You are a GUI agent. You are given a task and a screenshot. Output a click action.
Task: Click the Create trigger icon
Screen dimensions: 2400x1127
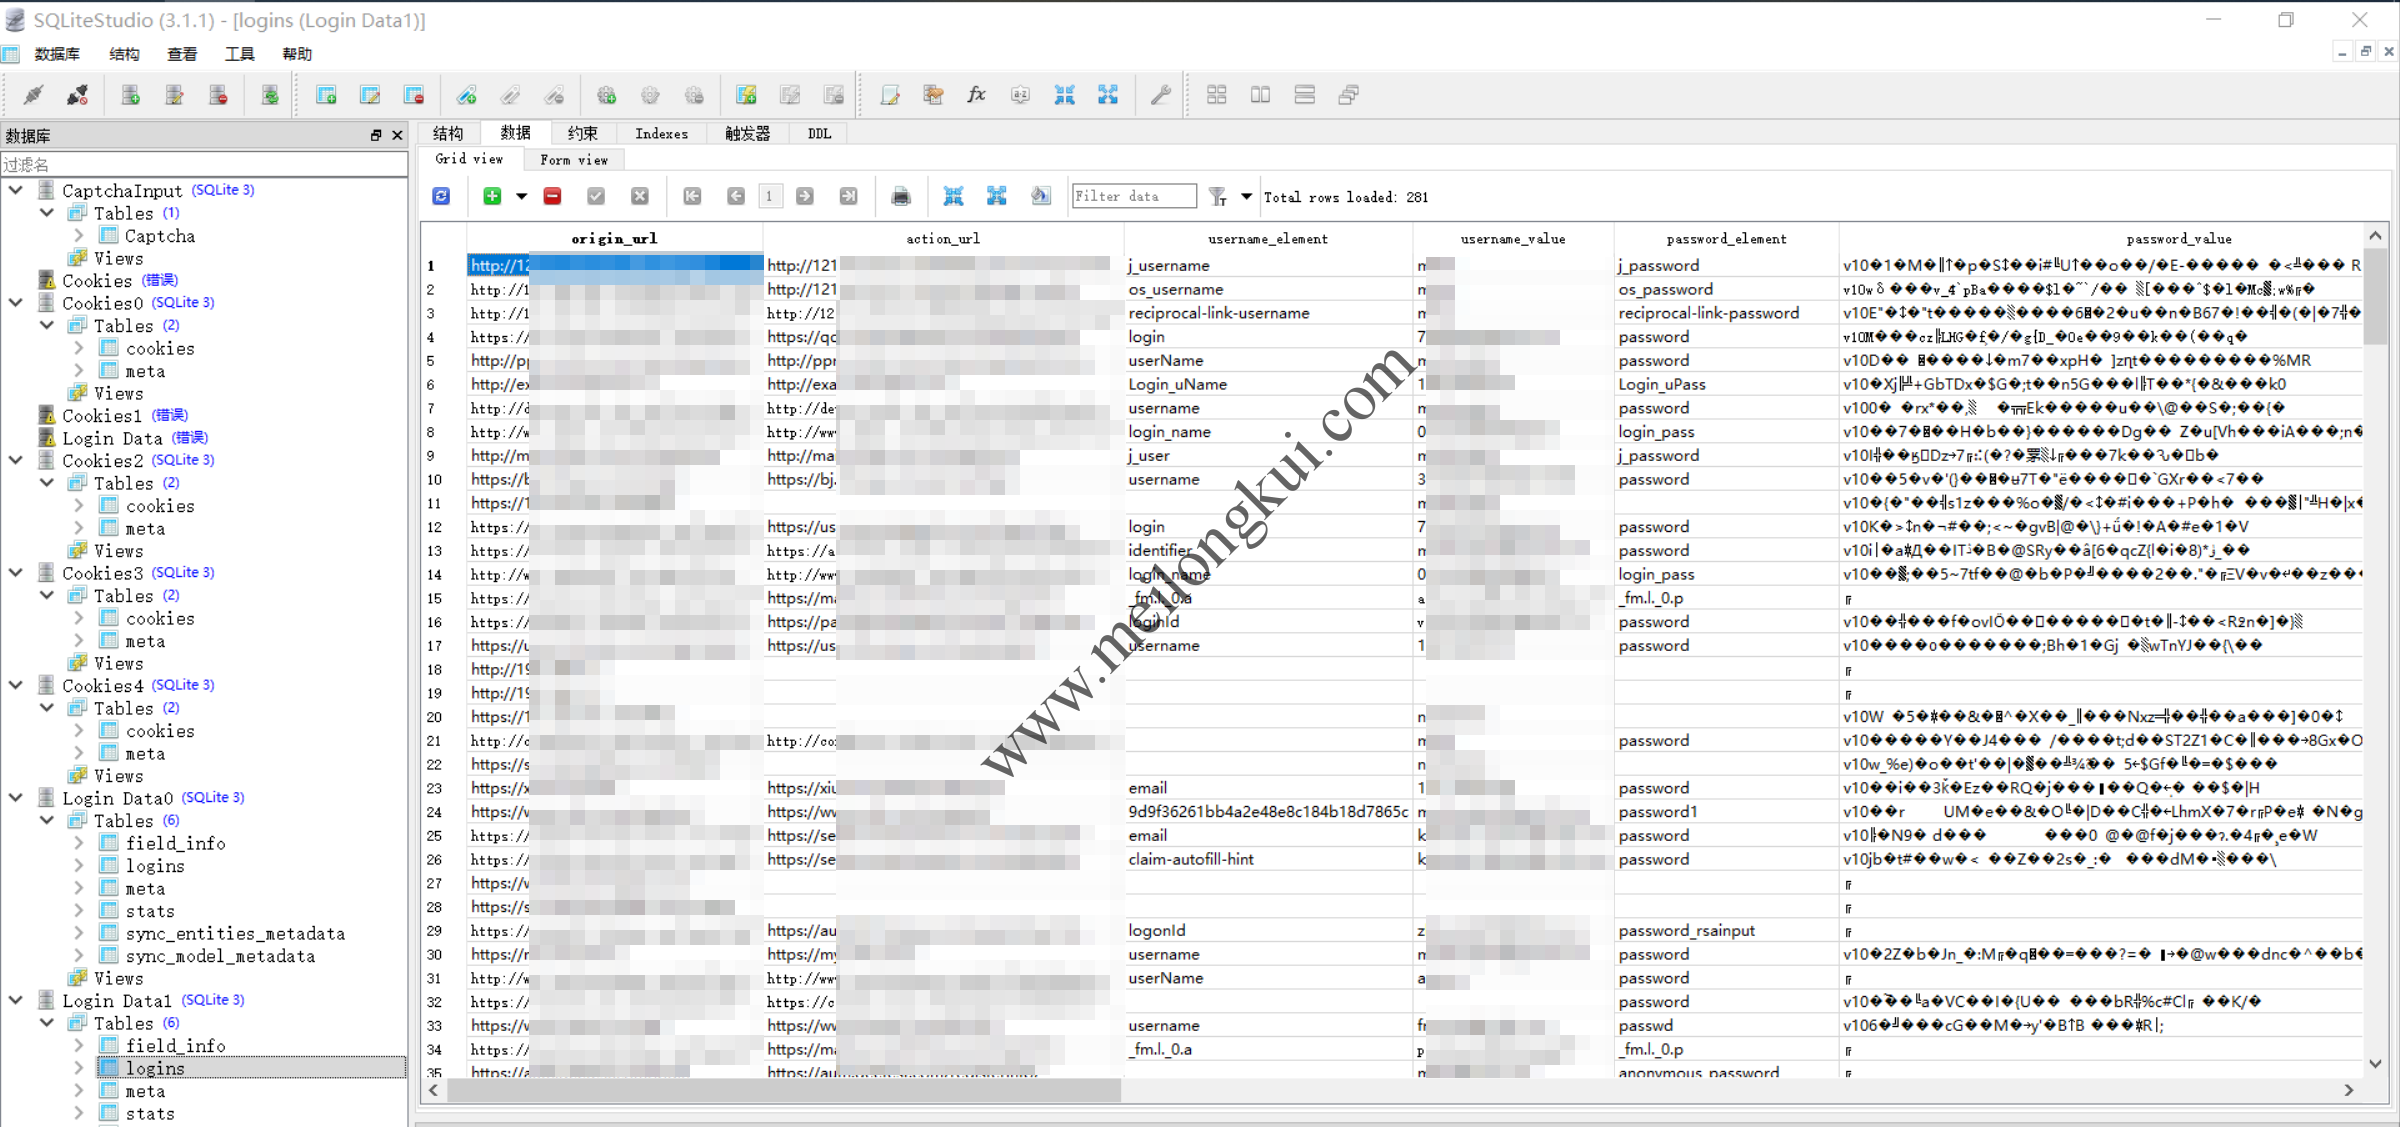click(606, 95)
